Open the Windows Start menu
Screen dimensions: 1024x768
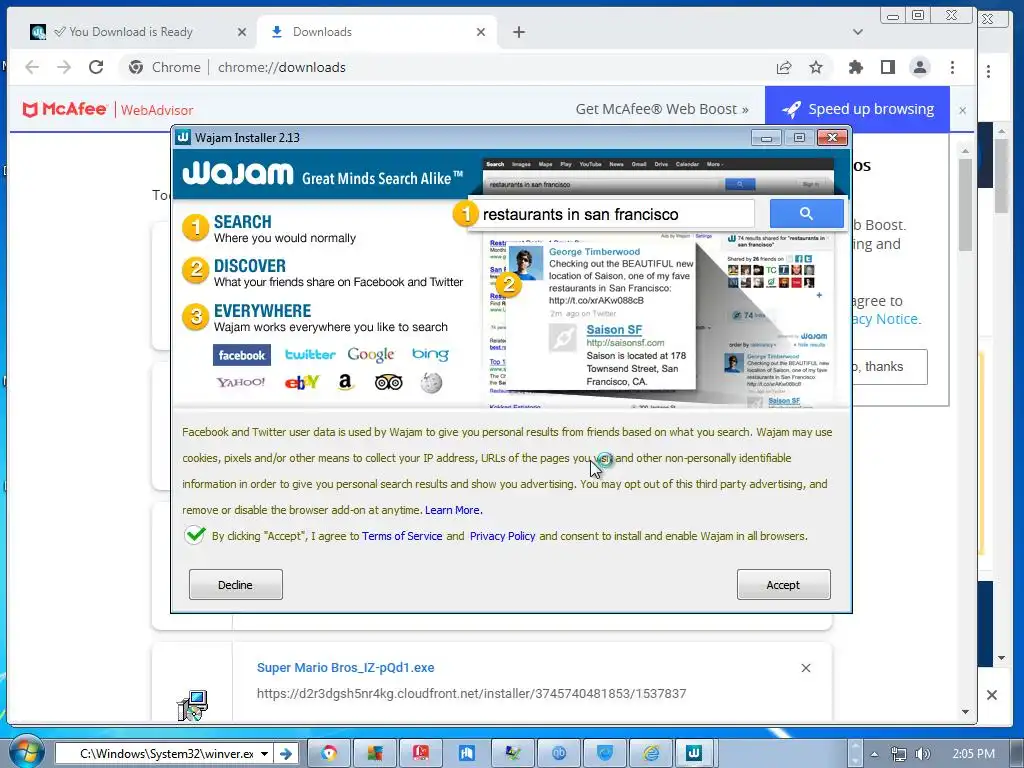[25, 752]
